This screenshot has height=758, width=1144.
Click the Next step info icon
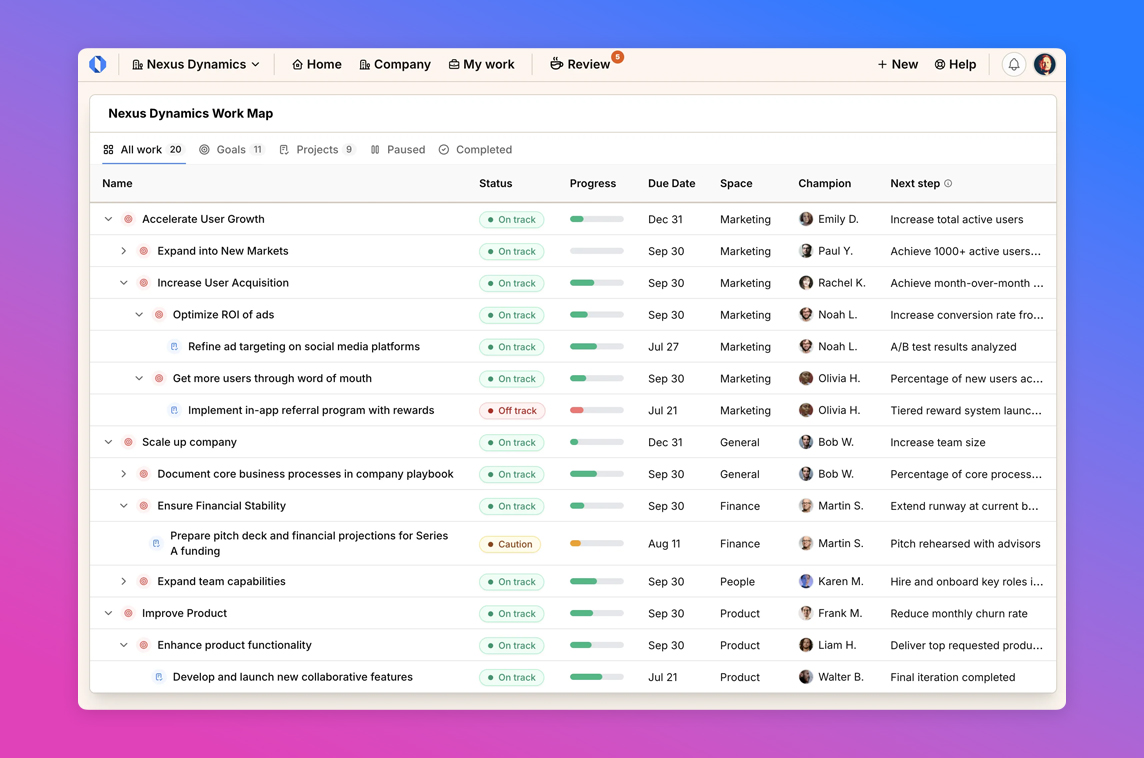click(x=948, y=184)
